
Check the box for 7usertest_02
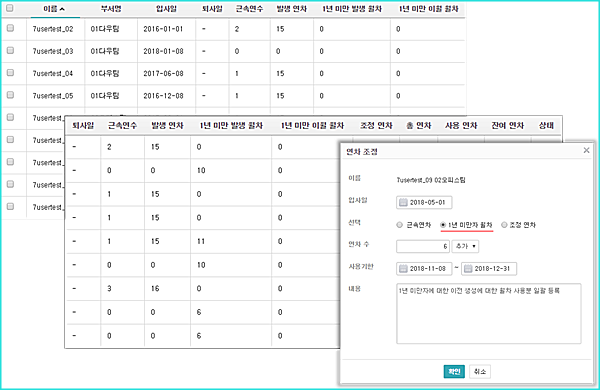point(10,28)
